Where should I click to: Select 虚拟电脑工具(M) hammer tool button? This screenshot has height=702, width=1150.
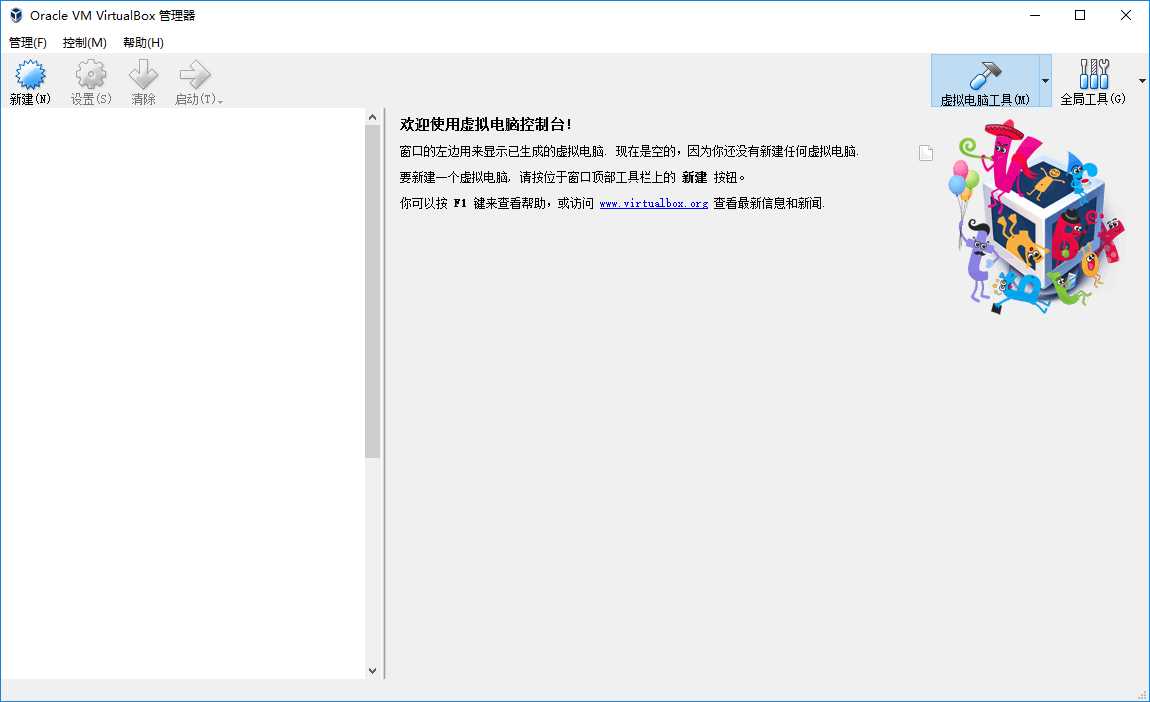tap(985, 81)
